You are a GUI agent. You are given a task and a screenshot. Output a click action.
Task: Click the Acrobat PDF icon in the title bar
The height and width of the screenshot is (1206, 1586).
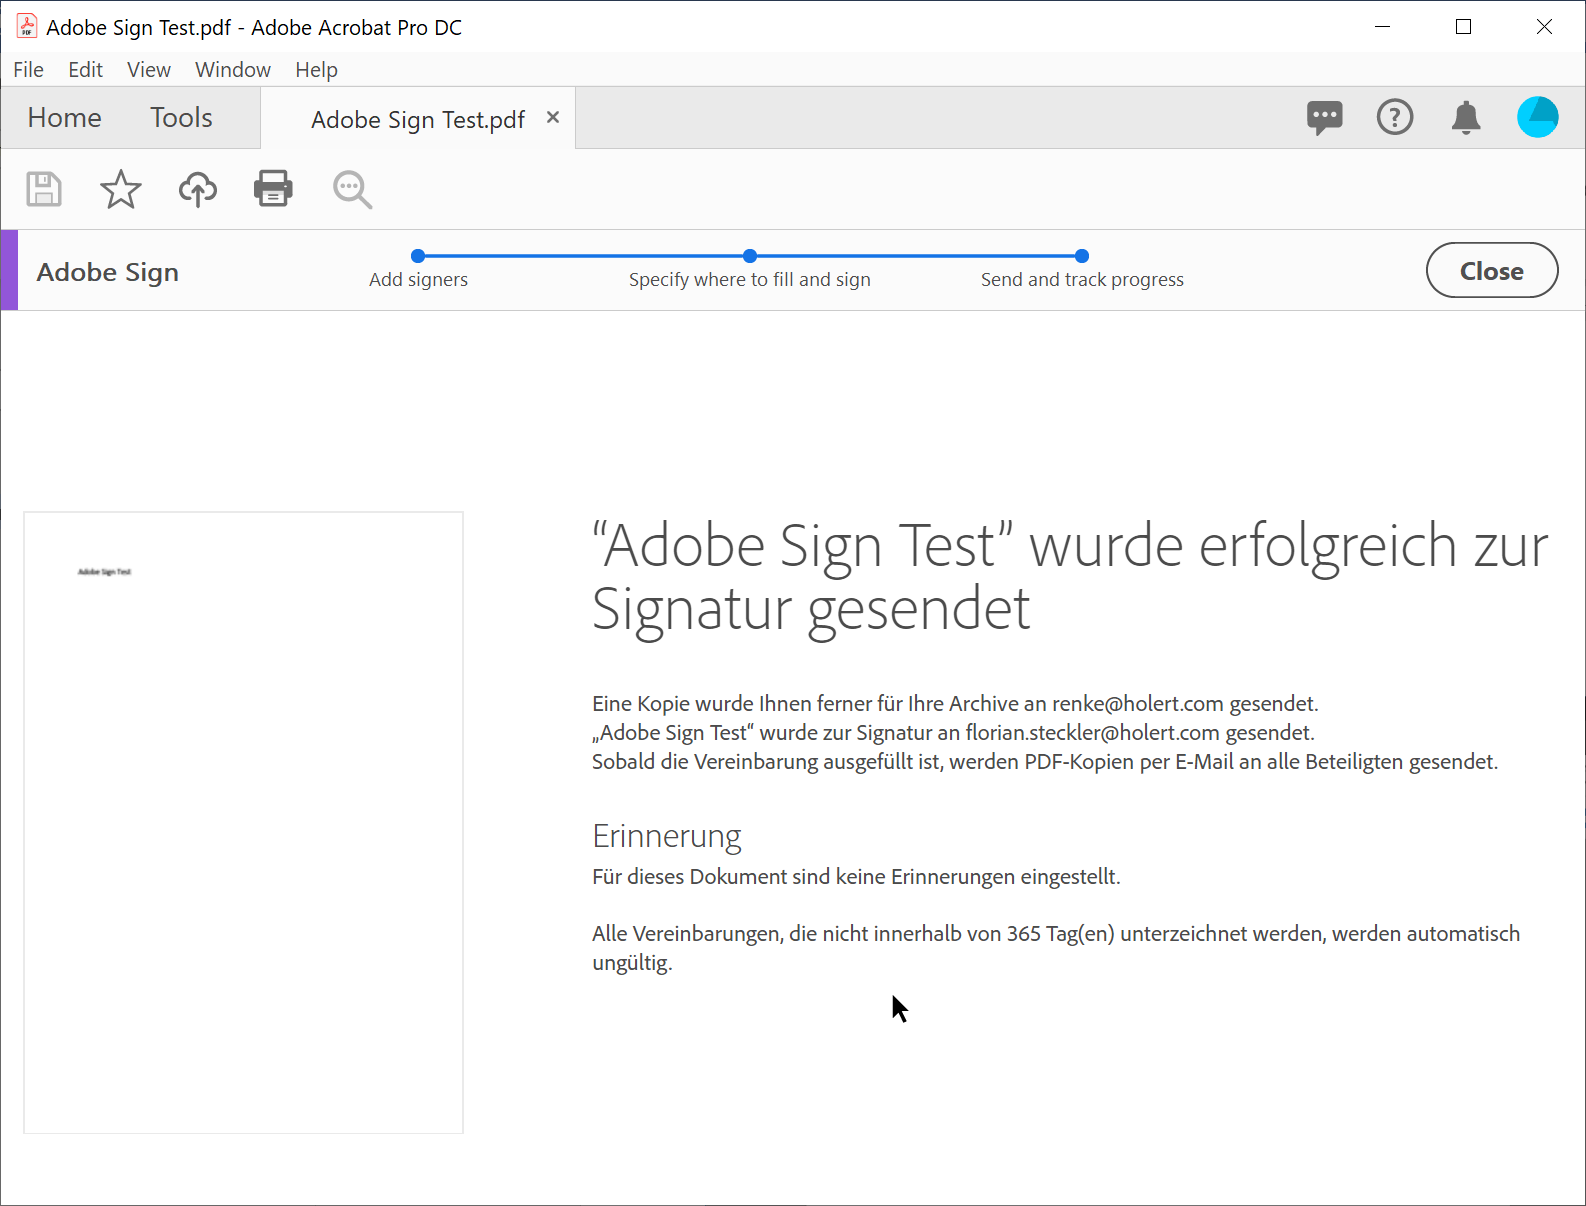[x=27, y=27]
